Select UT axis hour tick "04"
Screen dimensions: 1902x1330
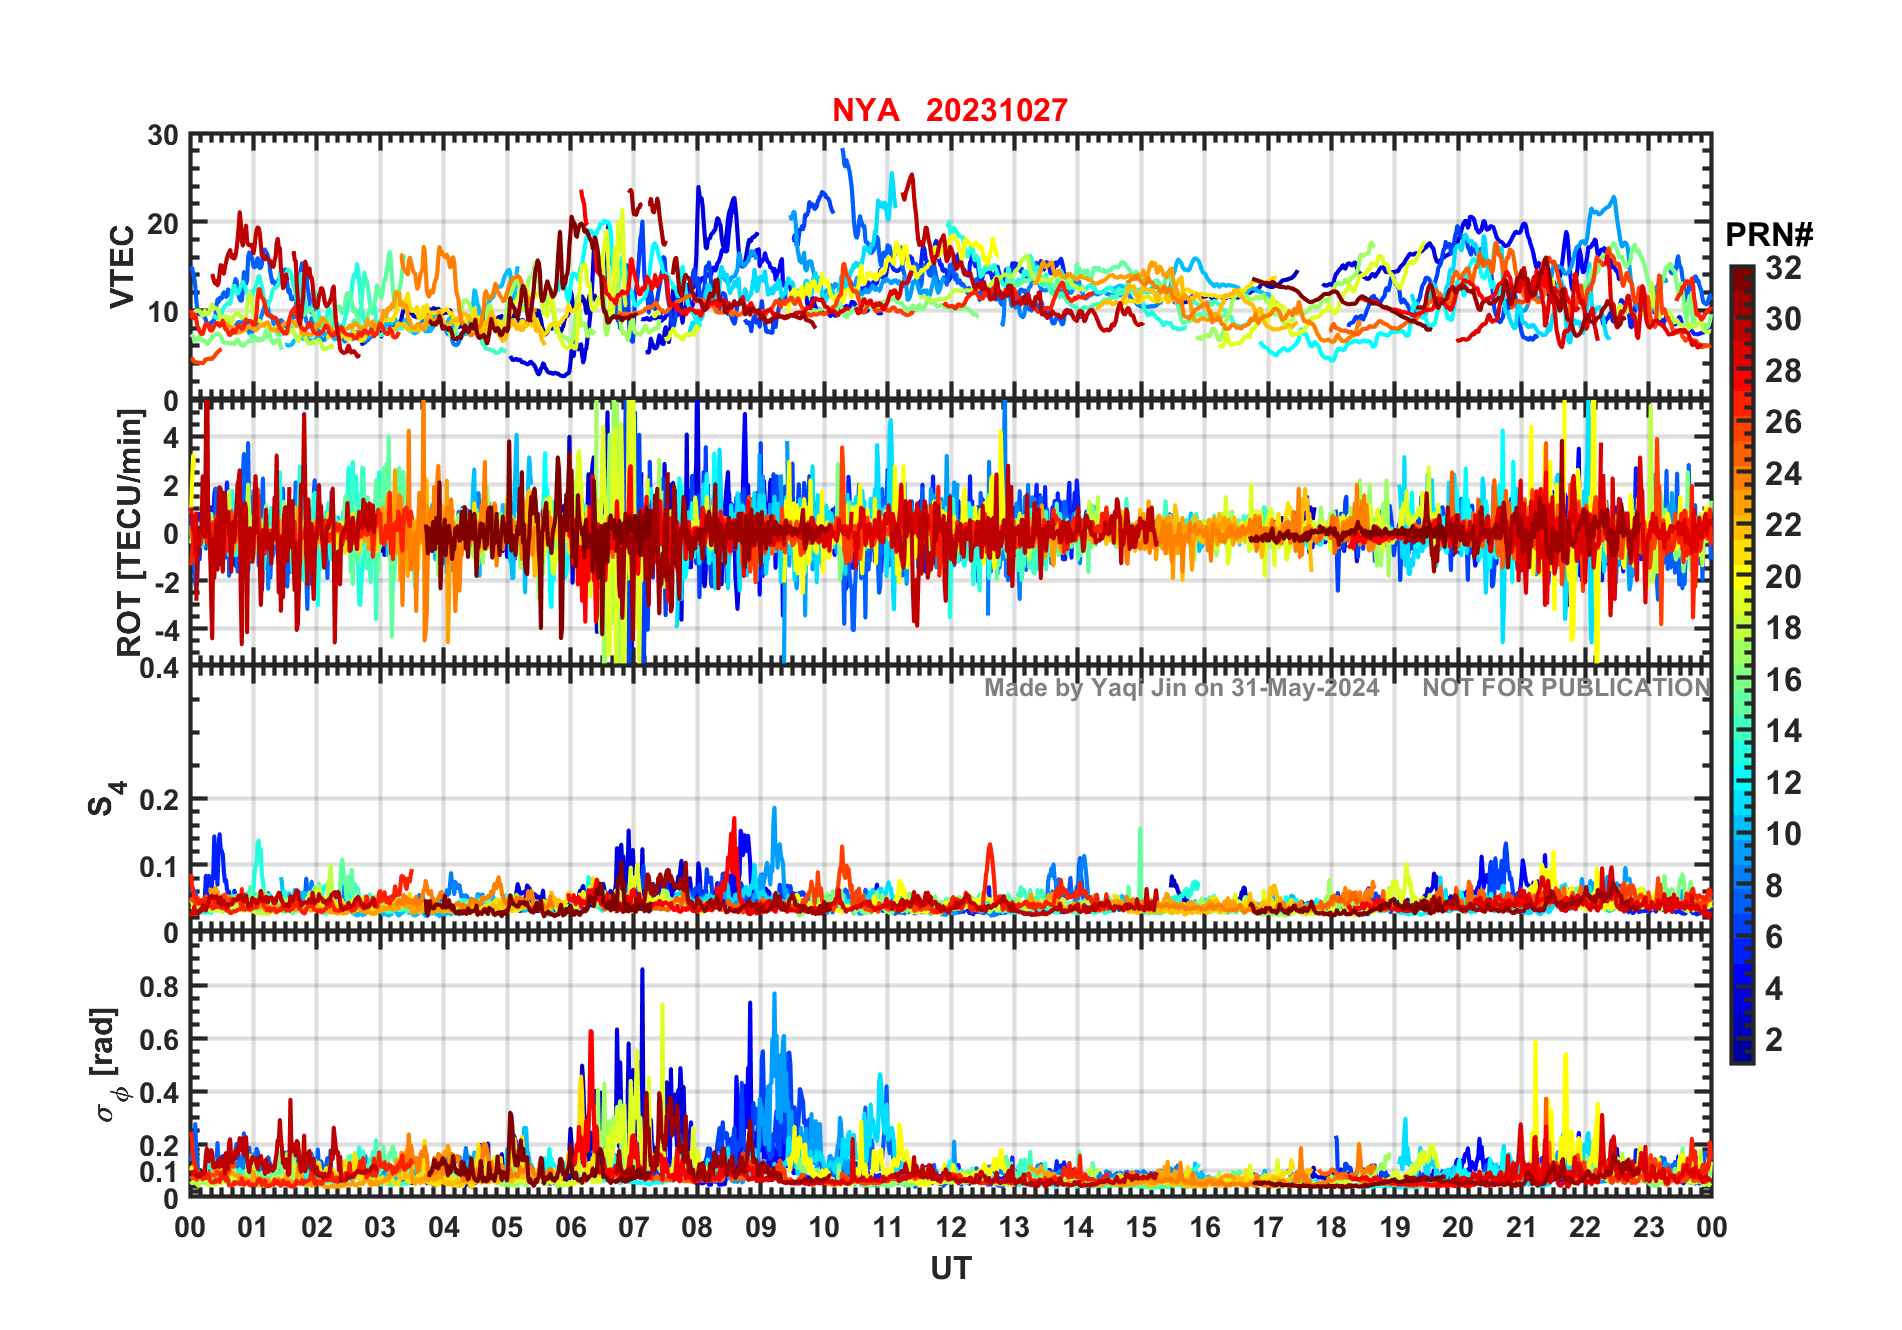pyautogui.click(x=444, y=1228)
